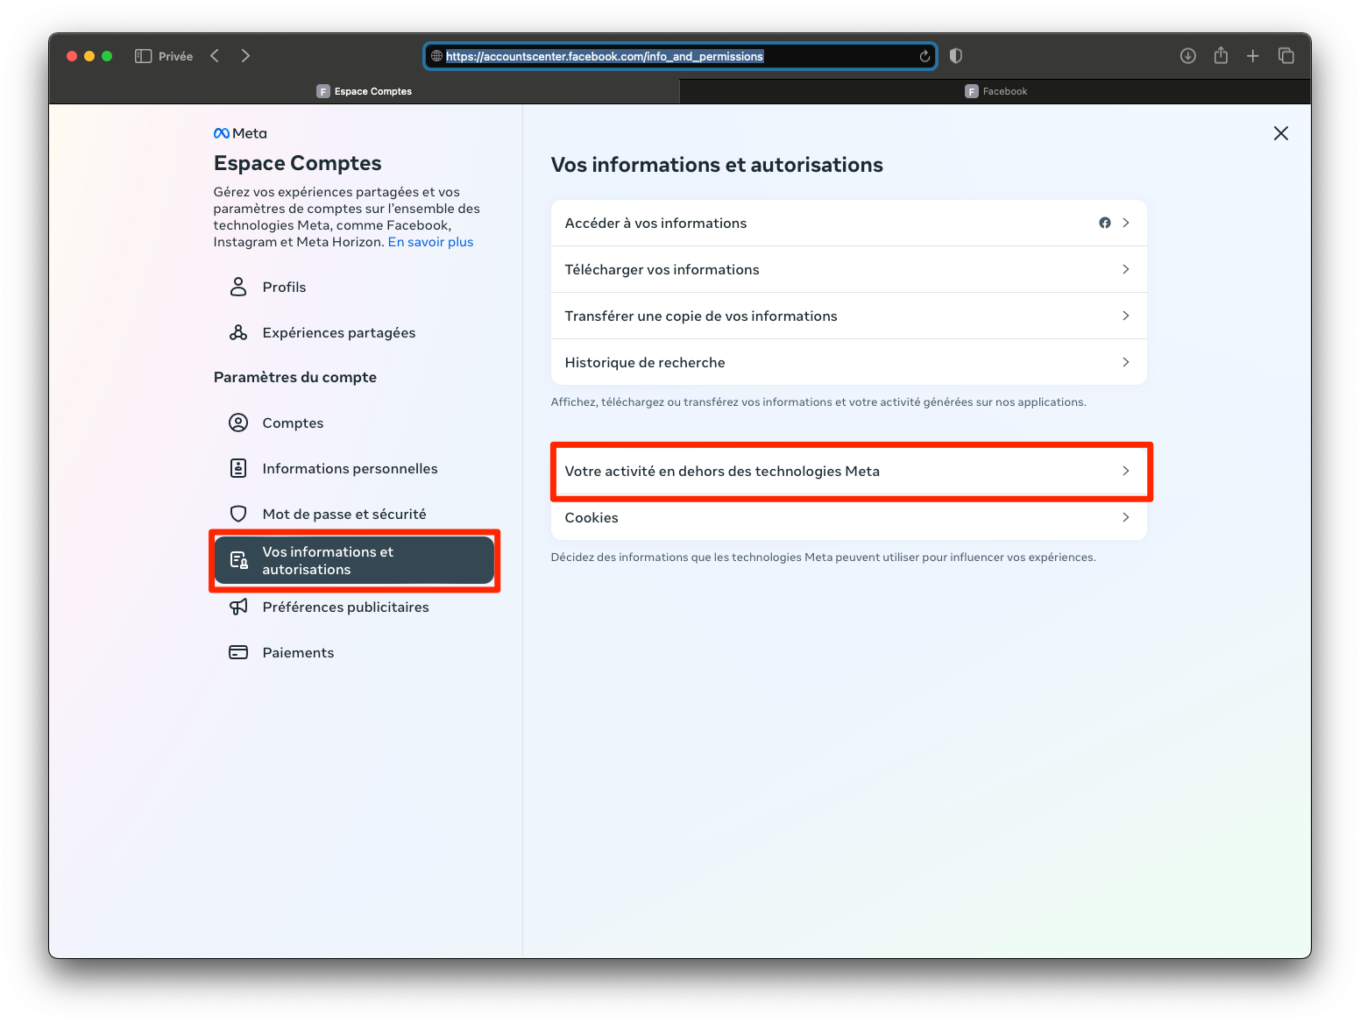The image size is (1360, 1023).
Task: Select Informations personnelles menu item
Action: coord(354,468)
